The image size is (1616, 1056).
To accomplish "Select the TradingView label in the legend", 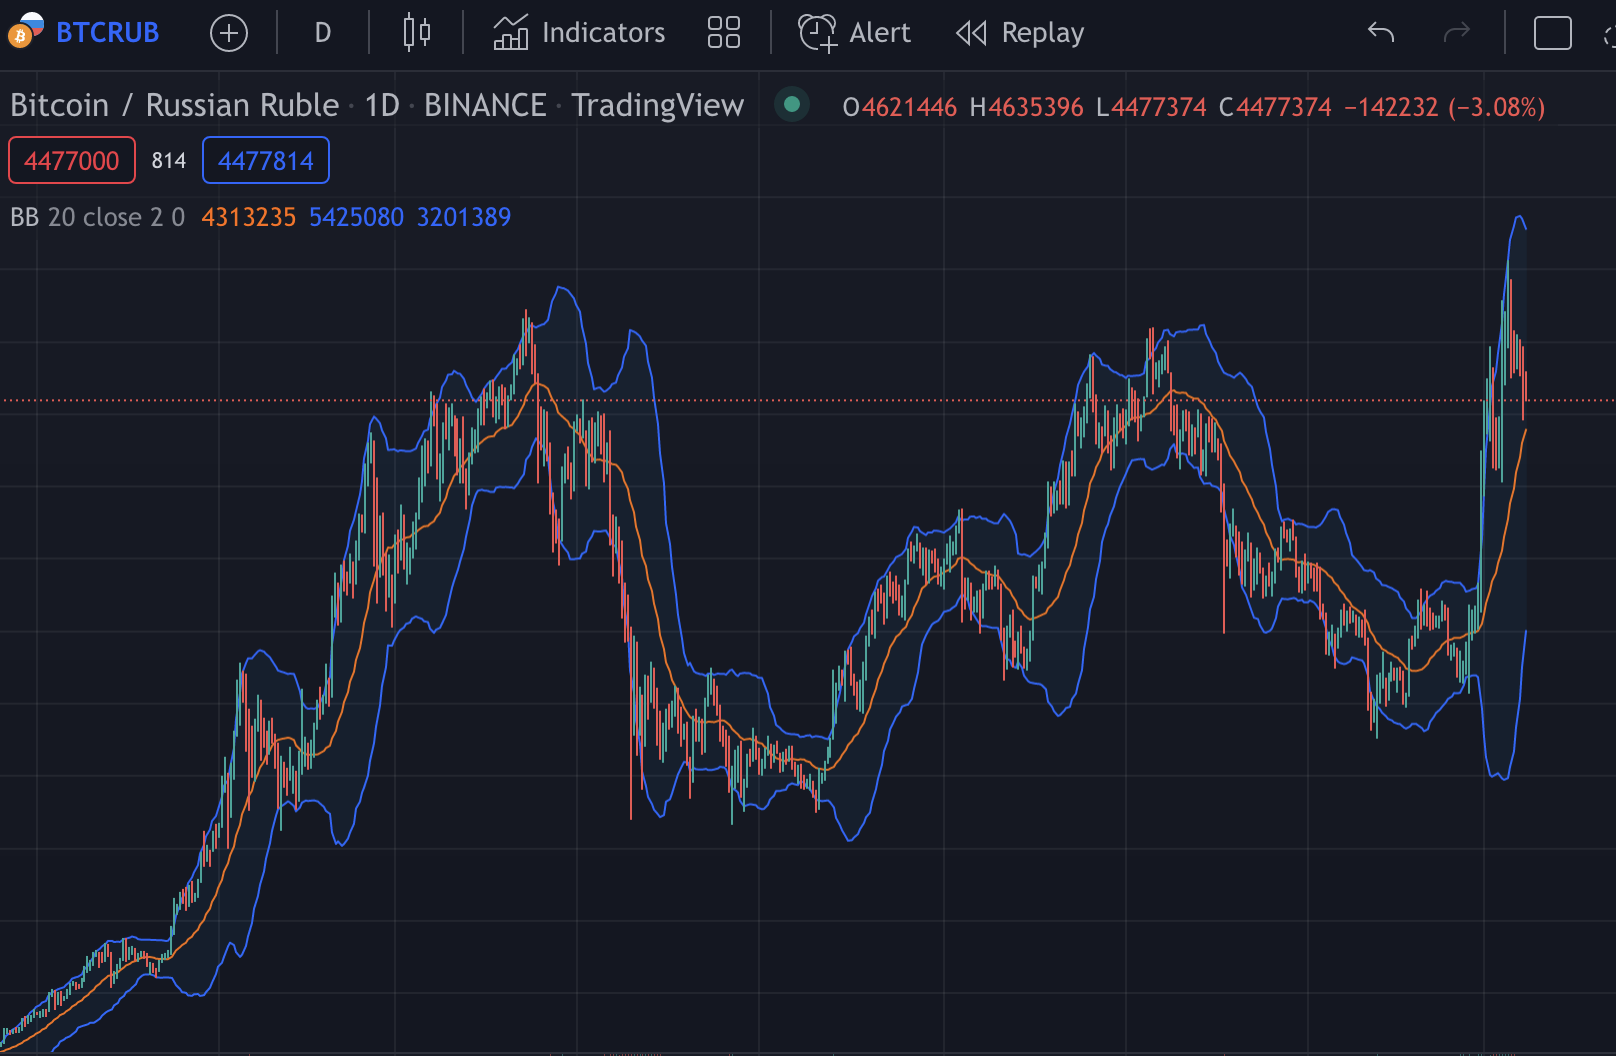I will [x=657, y=104].
